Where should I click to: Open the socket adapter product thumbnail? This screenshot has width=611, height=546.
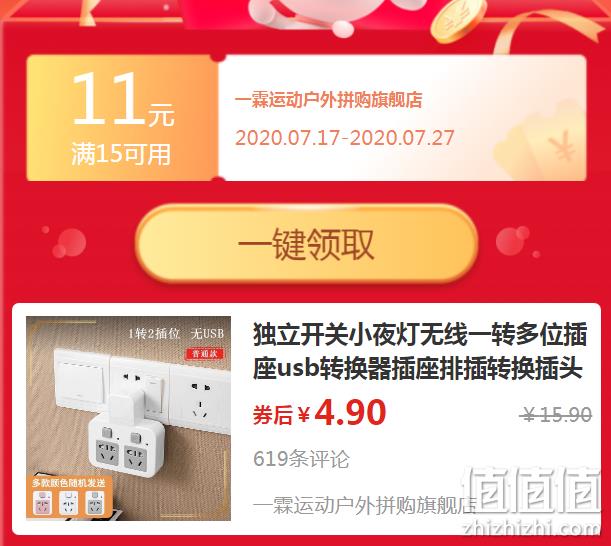(129, 418)
